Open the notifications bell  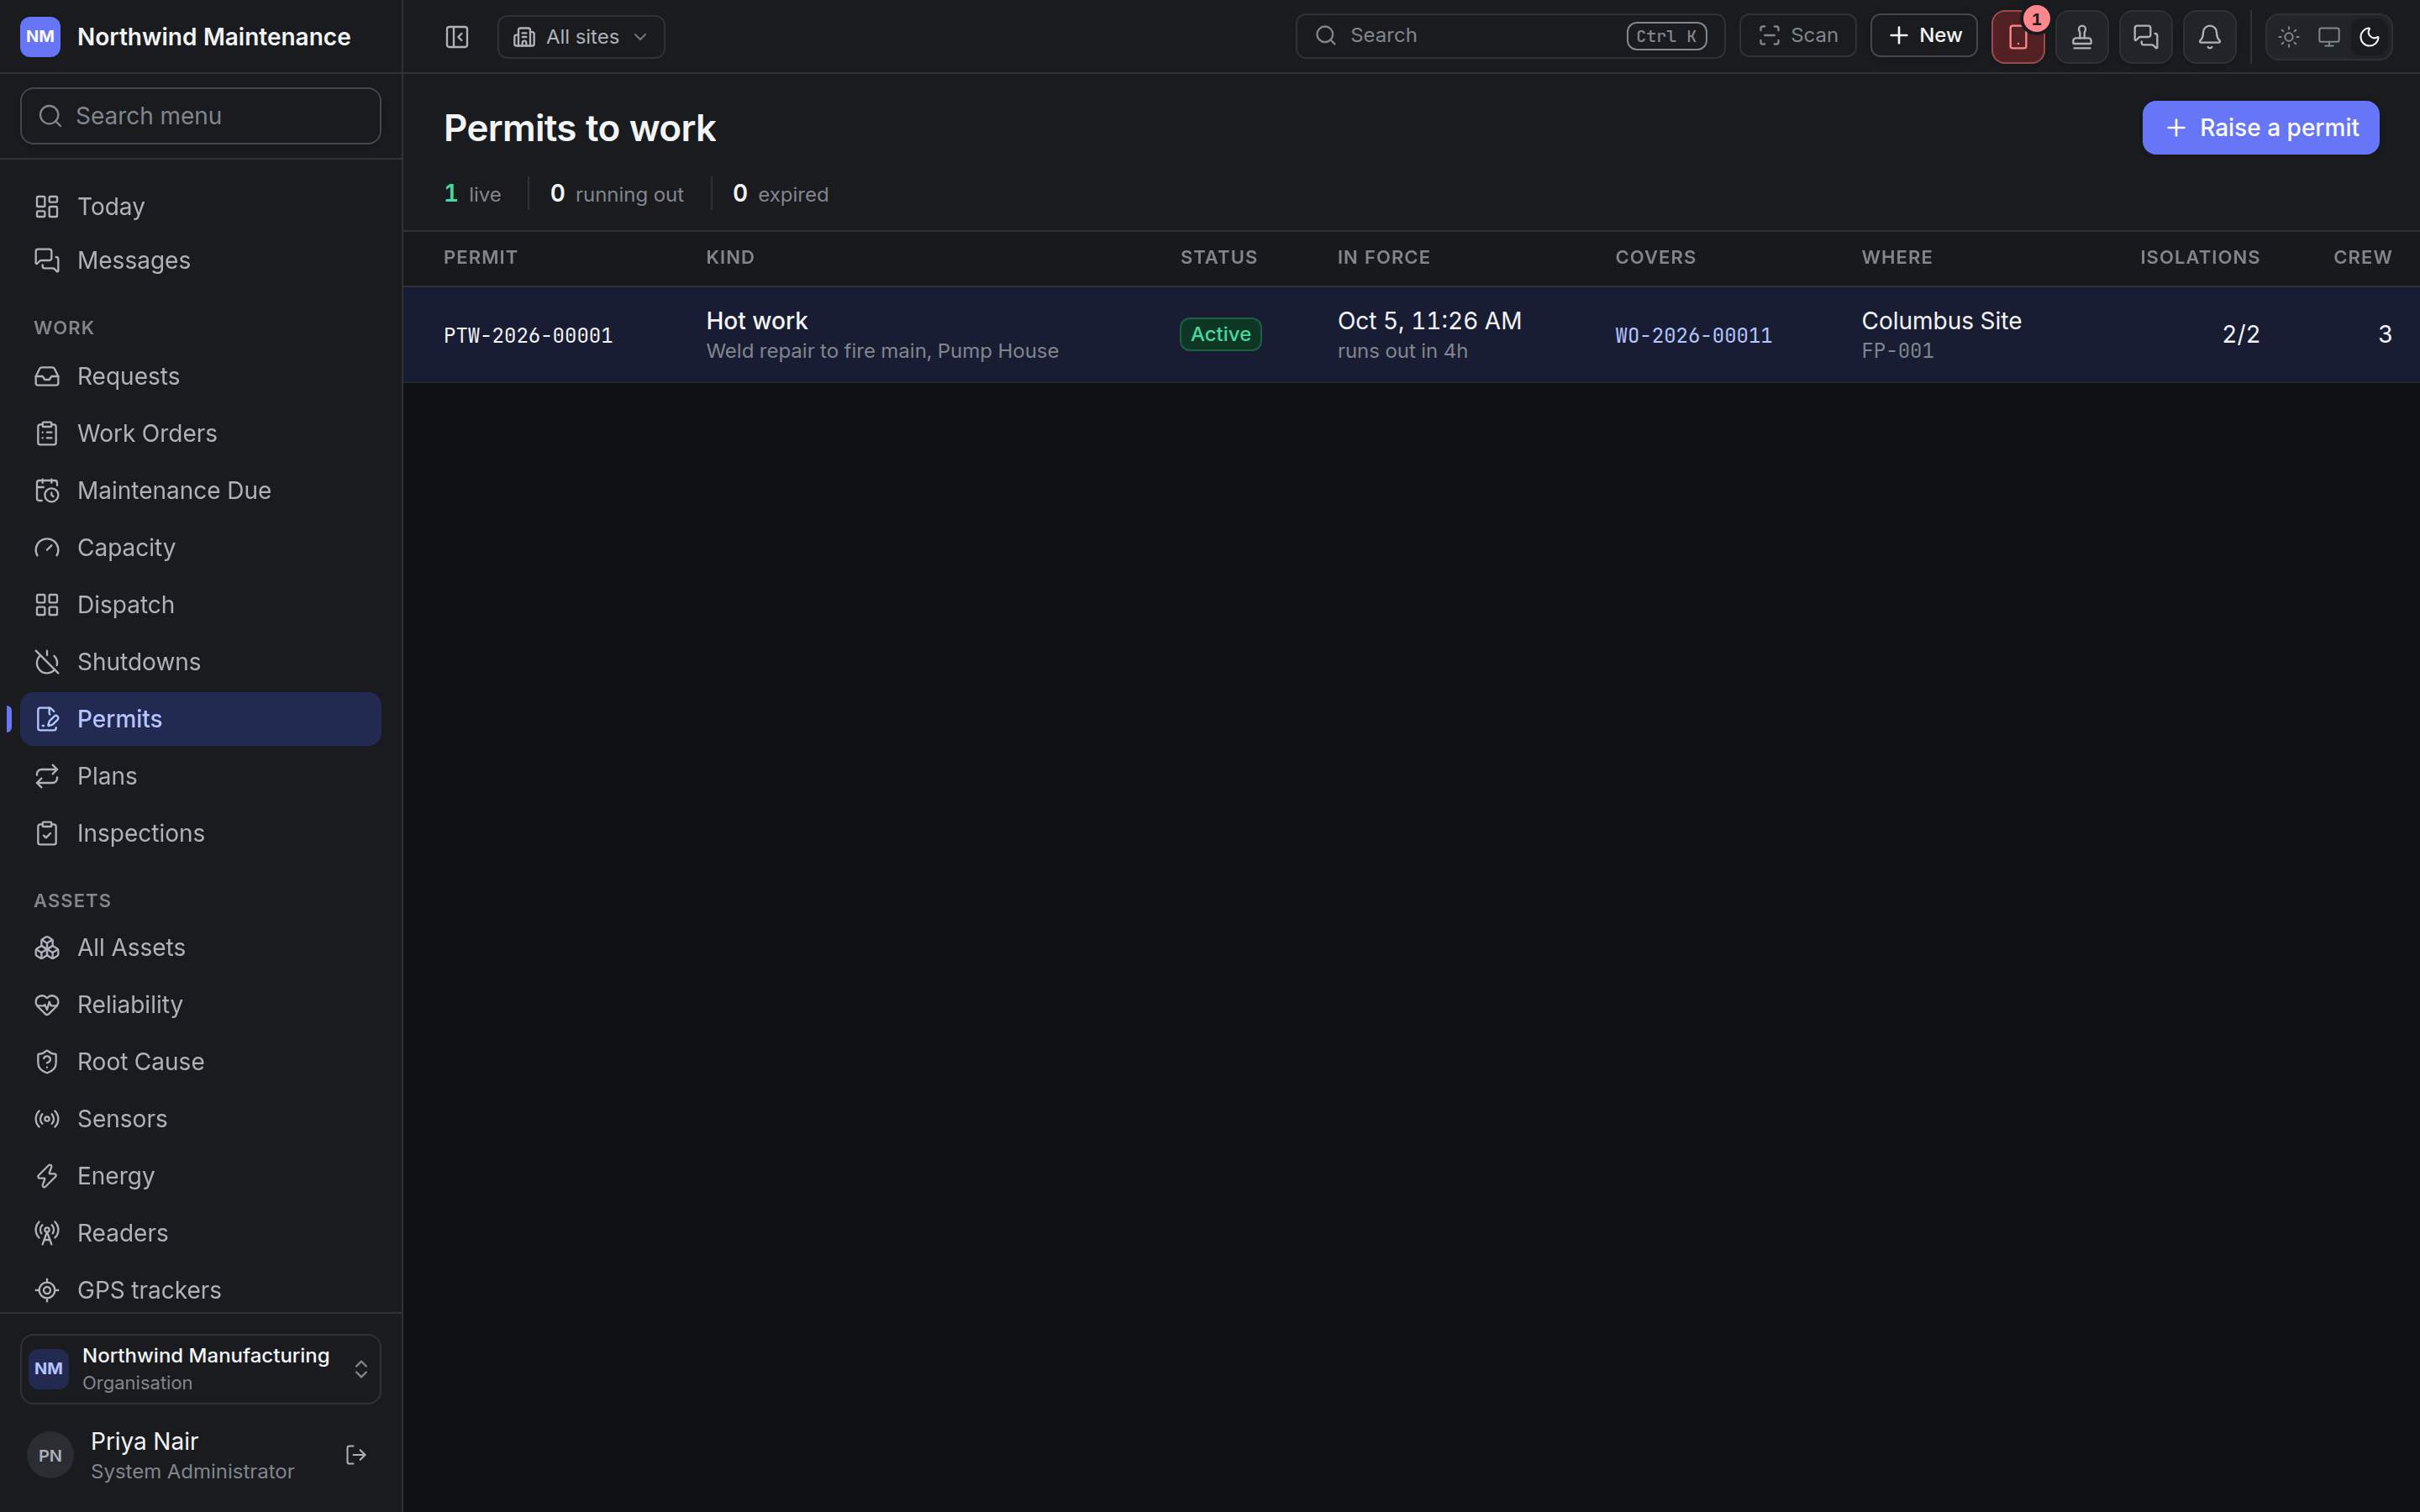pyautogui.click(x=2209, y=37)
